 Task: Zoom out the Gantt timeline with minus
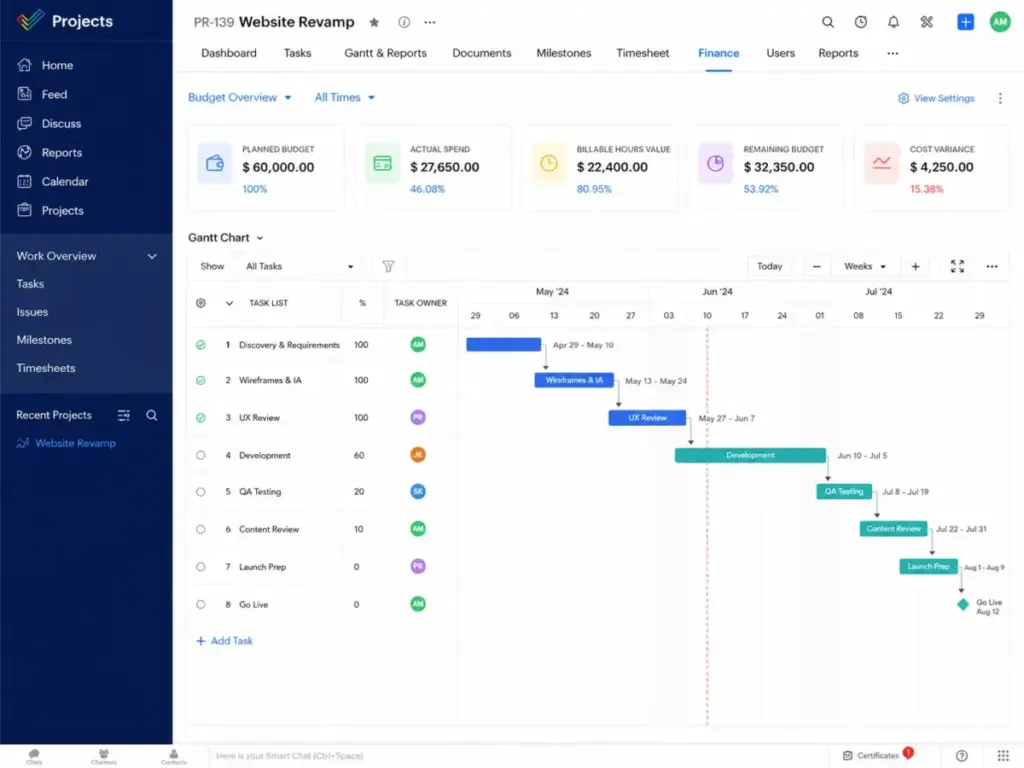[816, 266]
